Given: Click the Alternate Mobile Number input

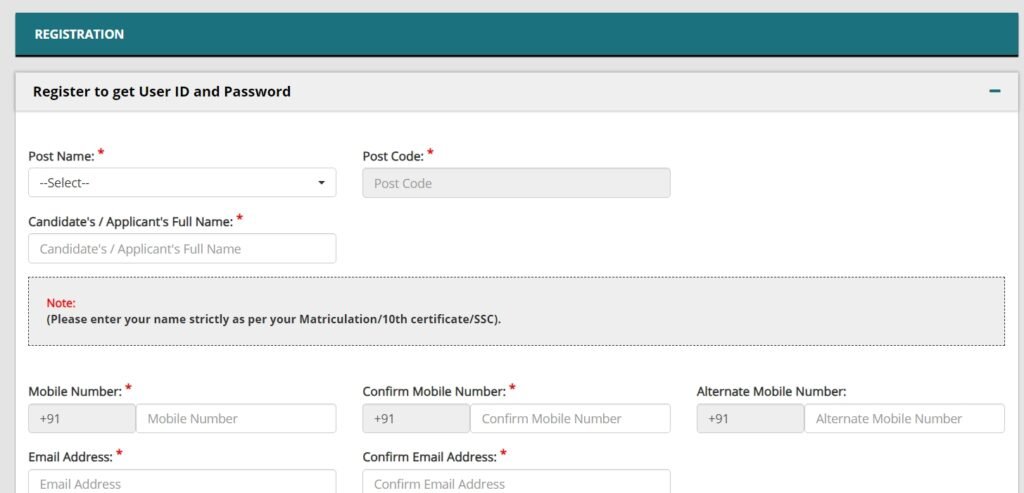Looking at the screenshot, I should 904,419.
